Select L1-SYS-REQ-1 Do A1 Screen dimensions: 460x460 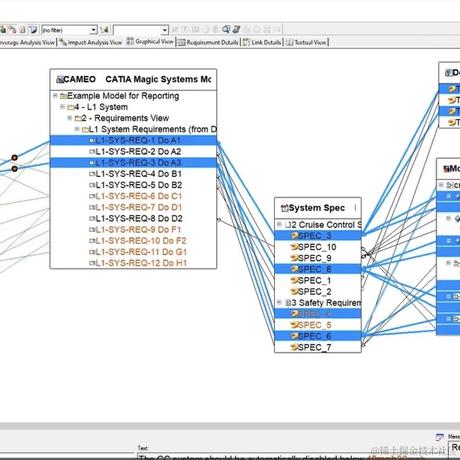(133, 140)
